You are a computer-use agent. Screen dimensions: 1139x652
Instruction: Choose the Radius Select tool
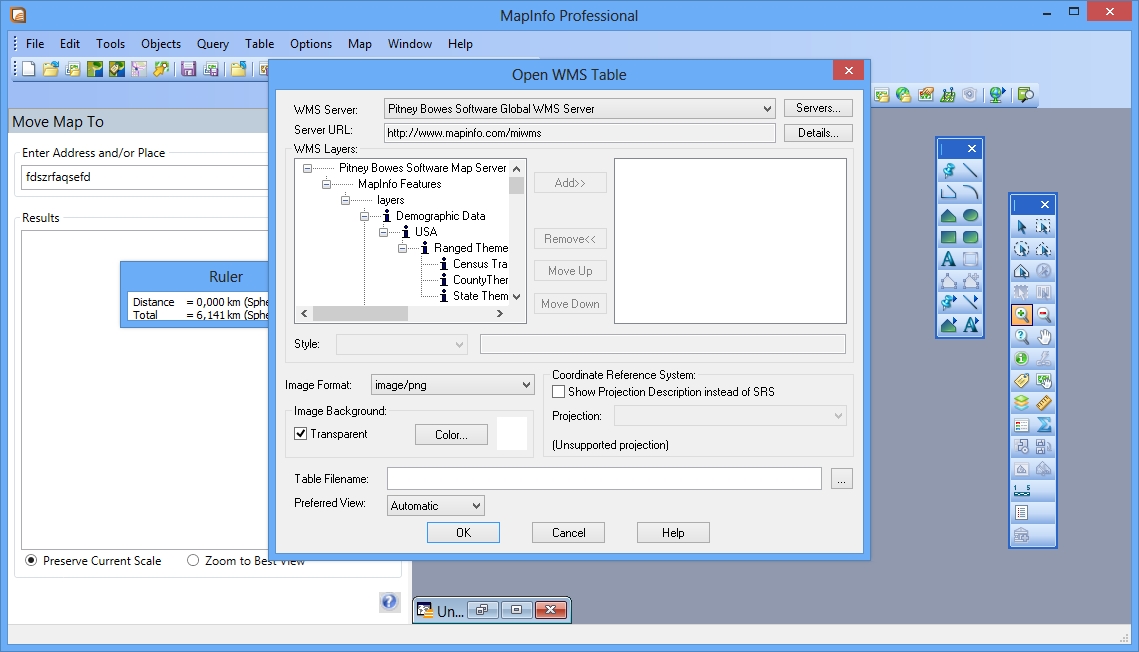(x=1021, y=249)
